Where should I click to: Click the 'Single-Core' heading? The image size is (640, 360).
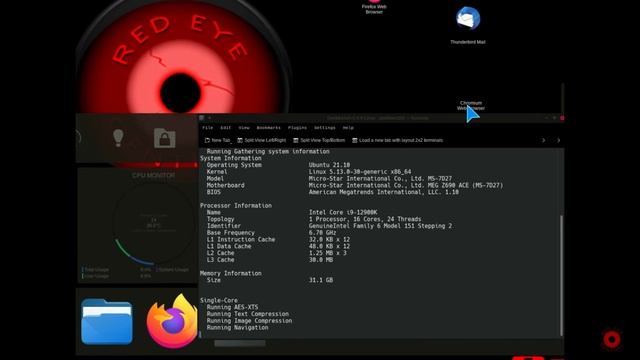click(219, 300)
